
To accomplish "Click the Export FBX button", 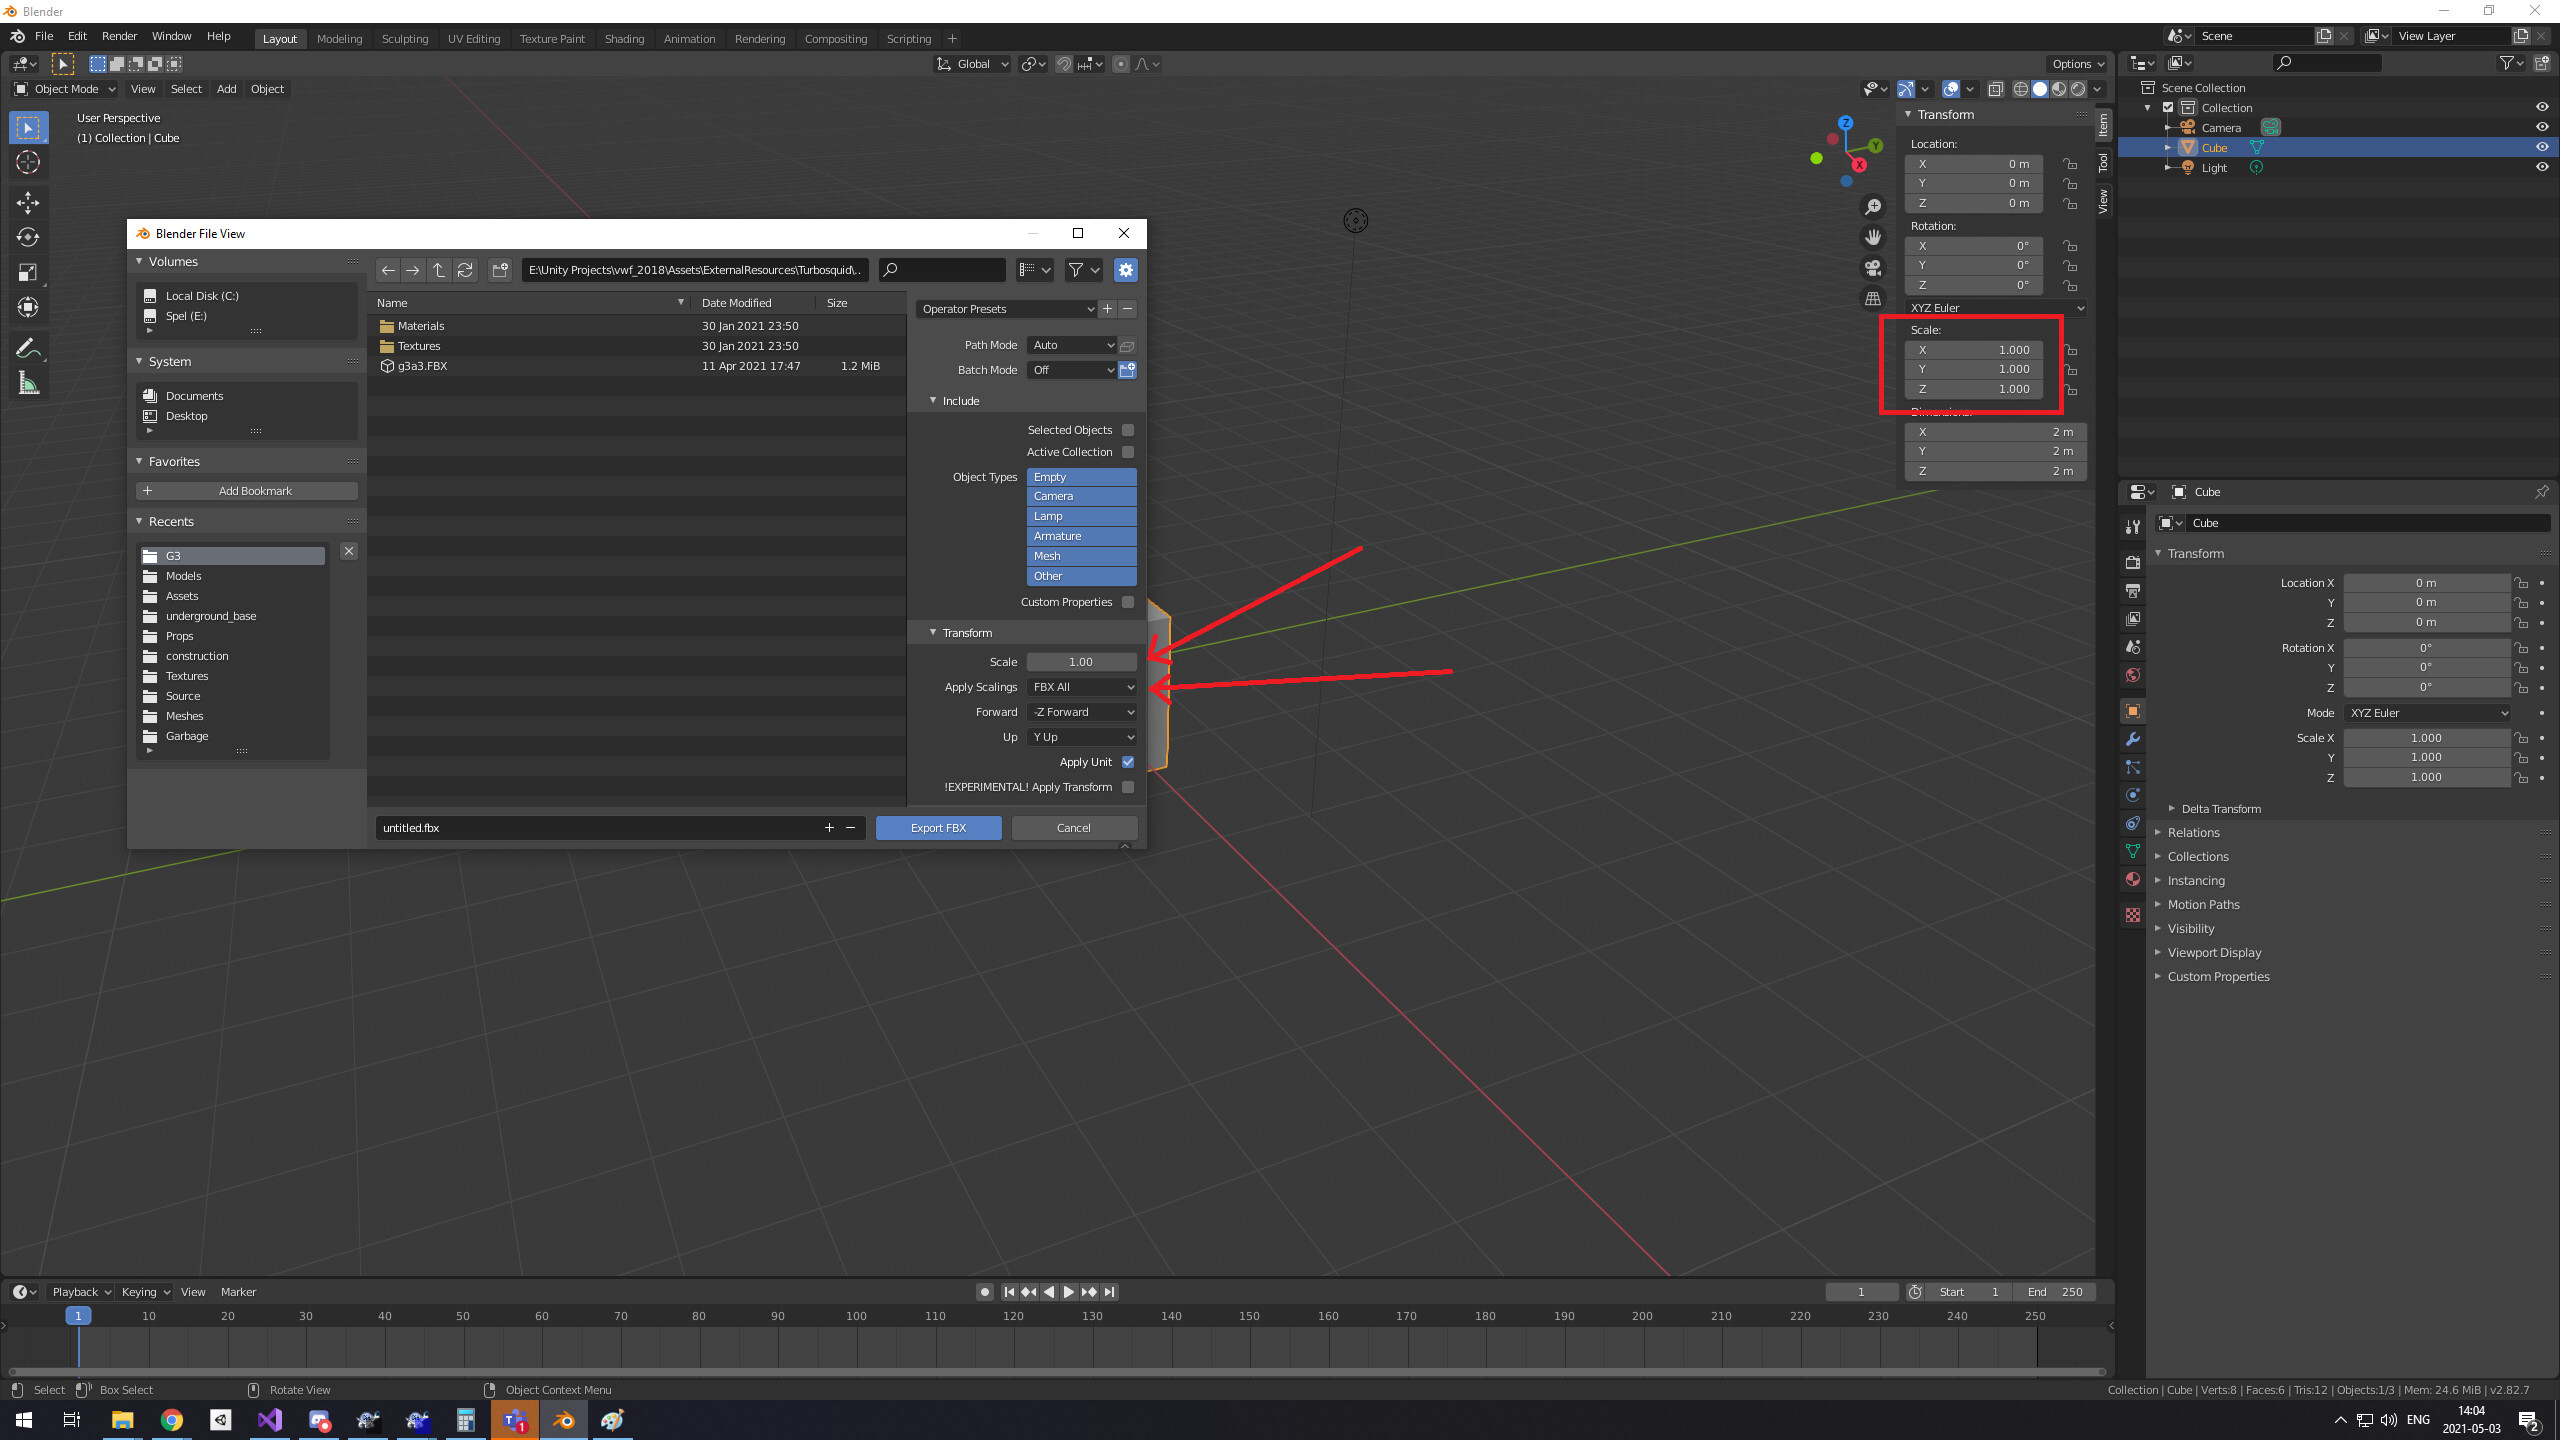I will [937, 827].
